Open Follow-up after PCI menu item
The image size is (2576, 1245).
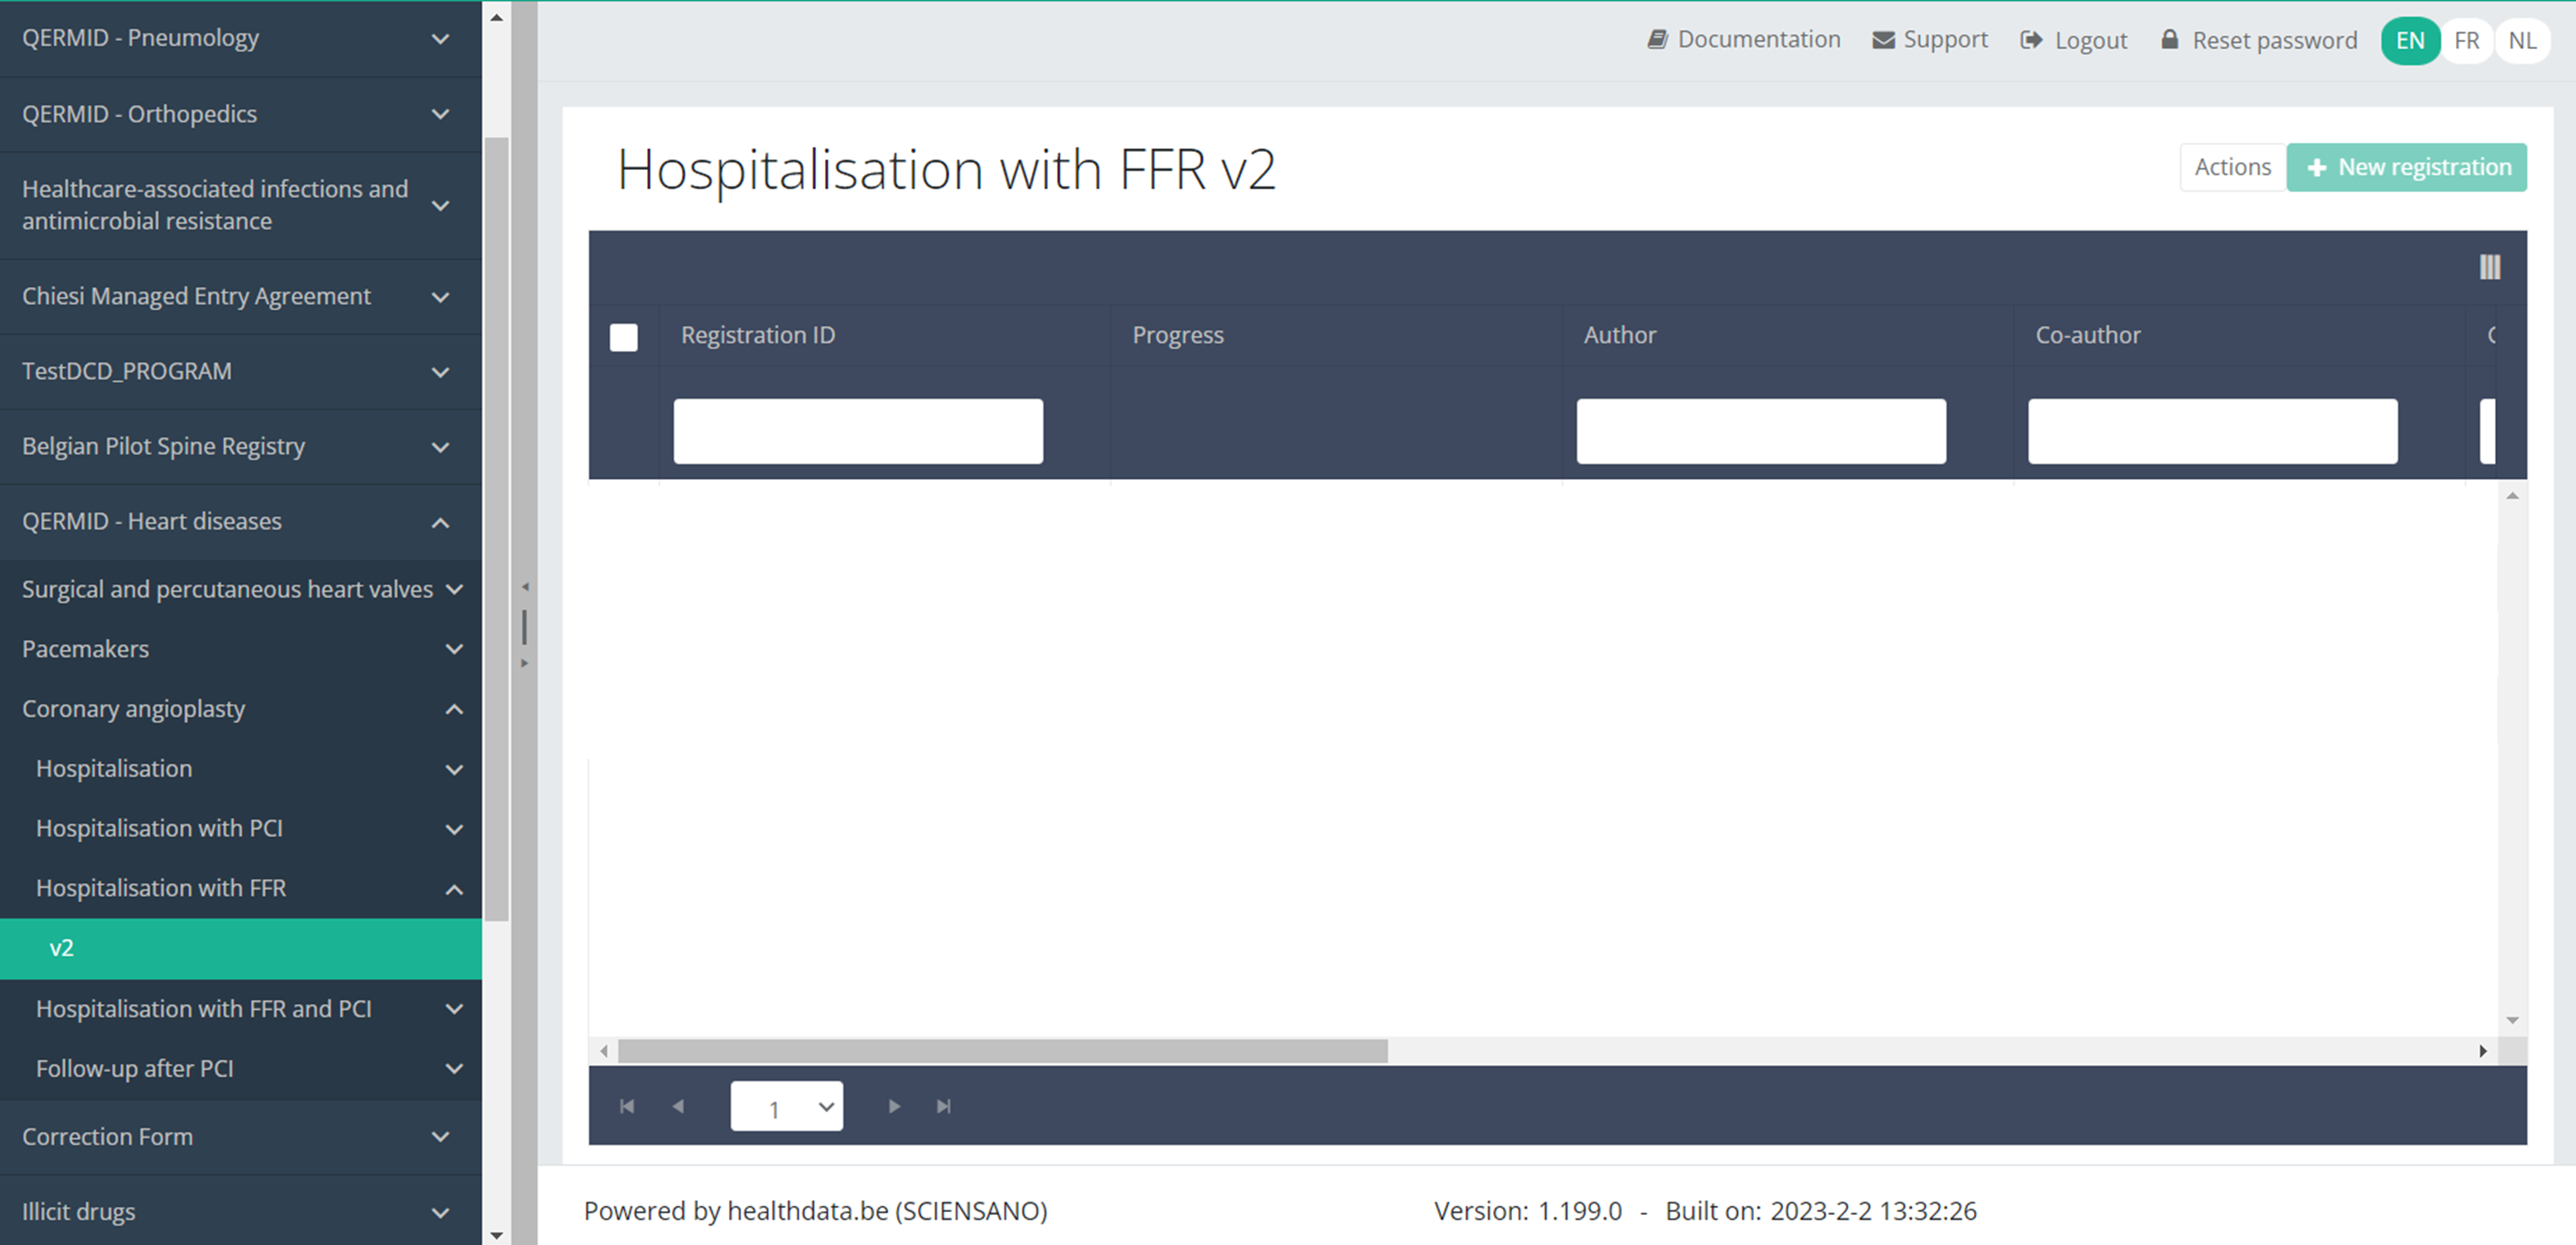click(x=135, y=1069)
